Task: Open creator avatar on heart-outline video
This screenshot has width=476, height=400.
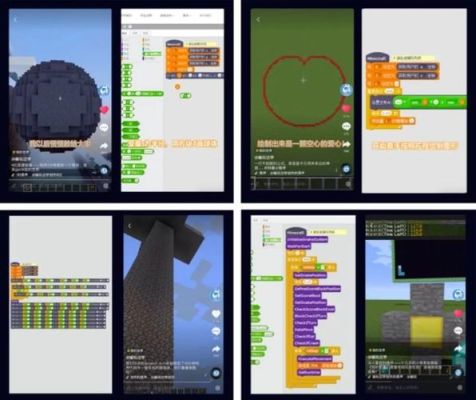Action: [x=346, y=89]
